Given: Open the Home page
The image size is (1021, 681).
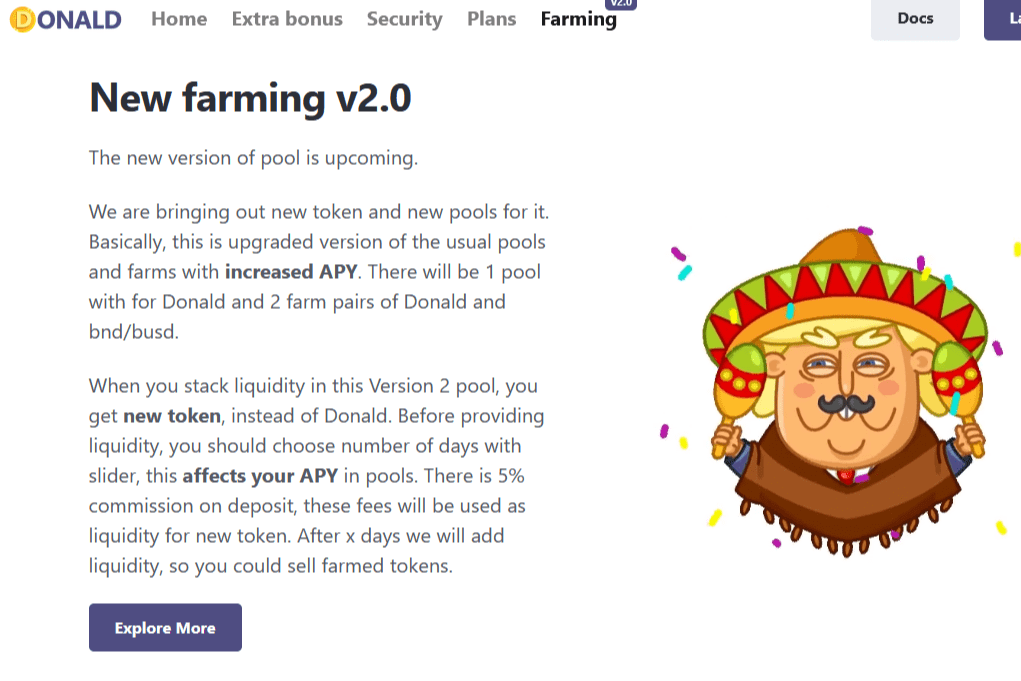Looking at the screenshot, I should pyautogui.click(x=179, y=19).
